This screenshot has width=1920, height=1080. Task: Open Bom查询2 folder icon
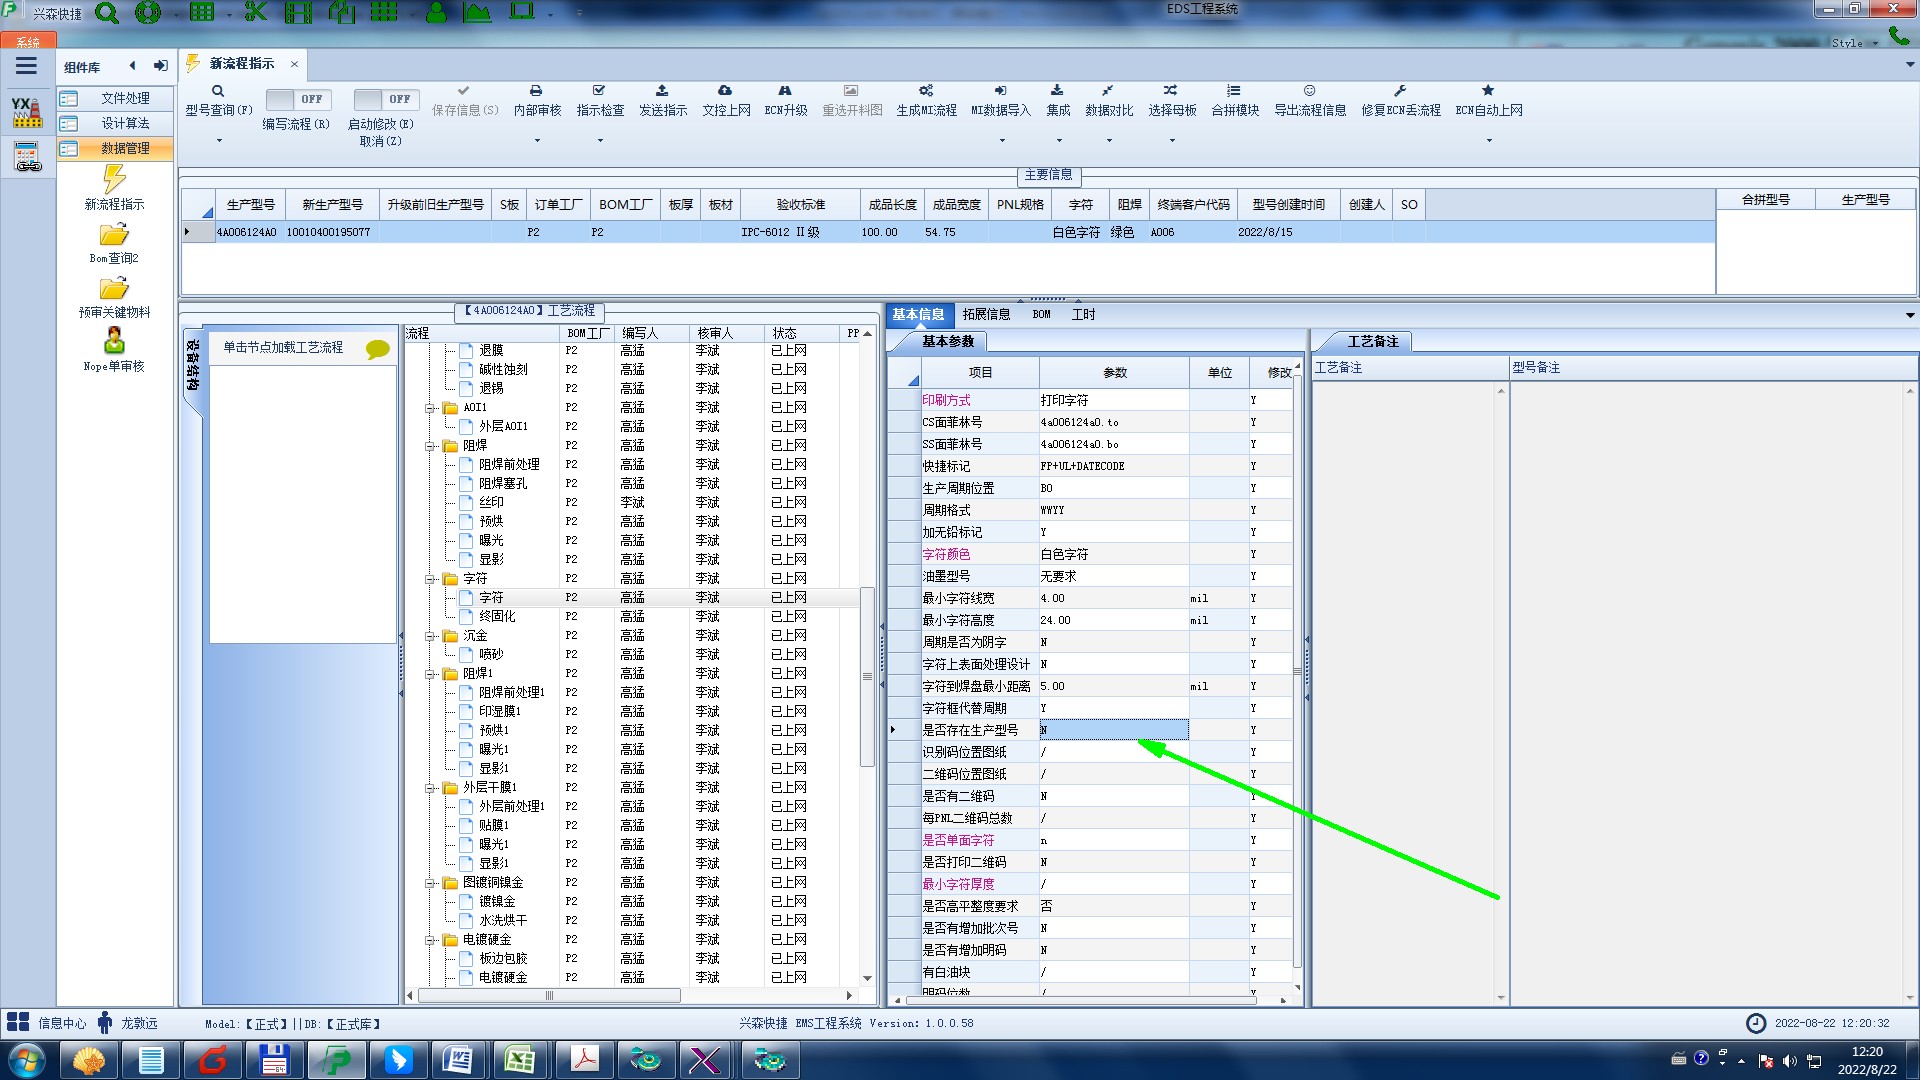(114, 235)
